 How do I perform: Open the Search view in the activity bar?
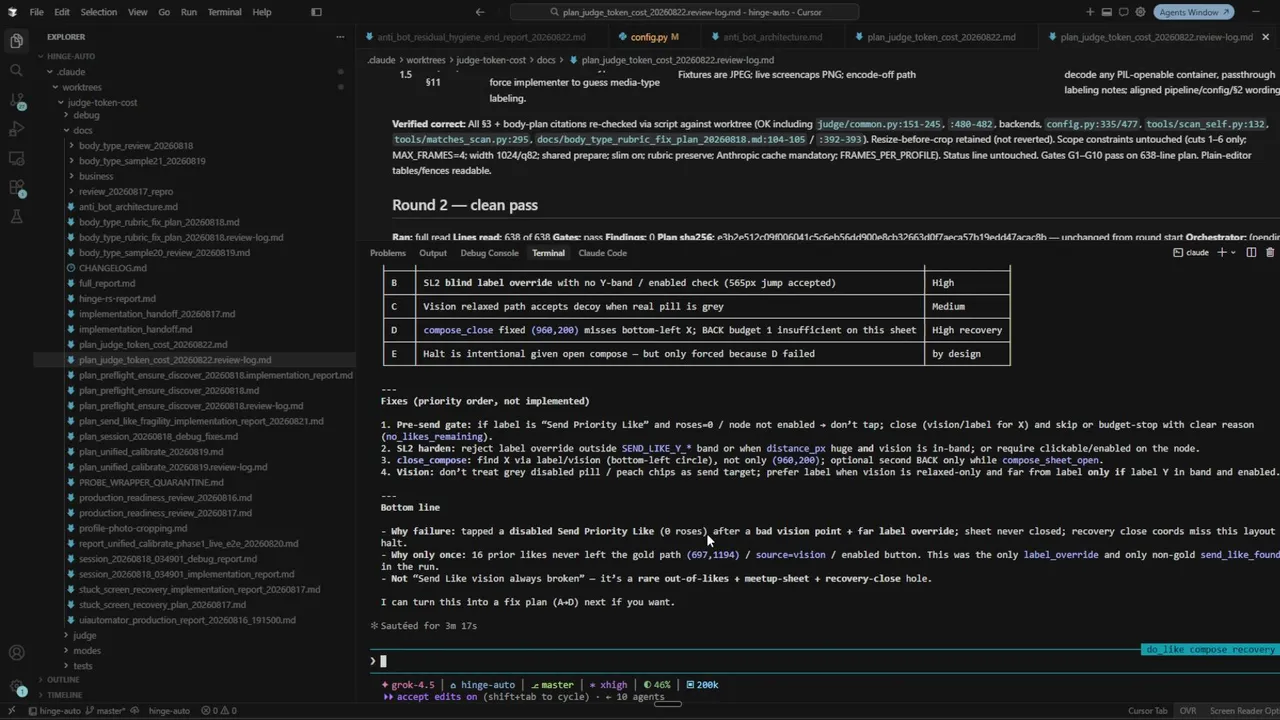coord(16,70)
